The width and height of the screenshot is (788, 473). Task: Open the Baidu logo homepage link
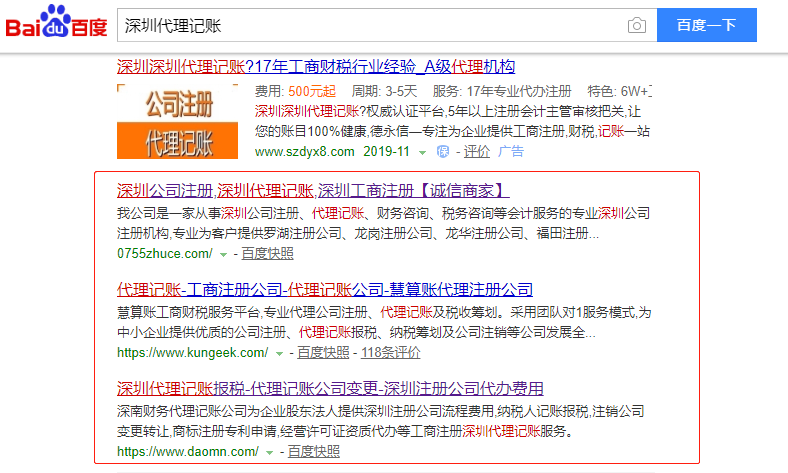(x=56, y=22)
